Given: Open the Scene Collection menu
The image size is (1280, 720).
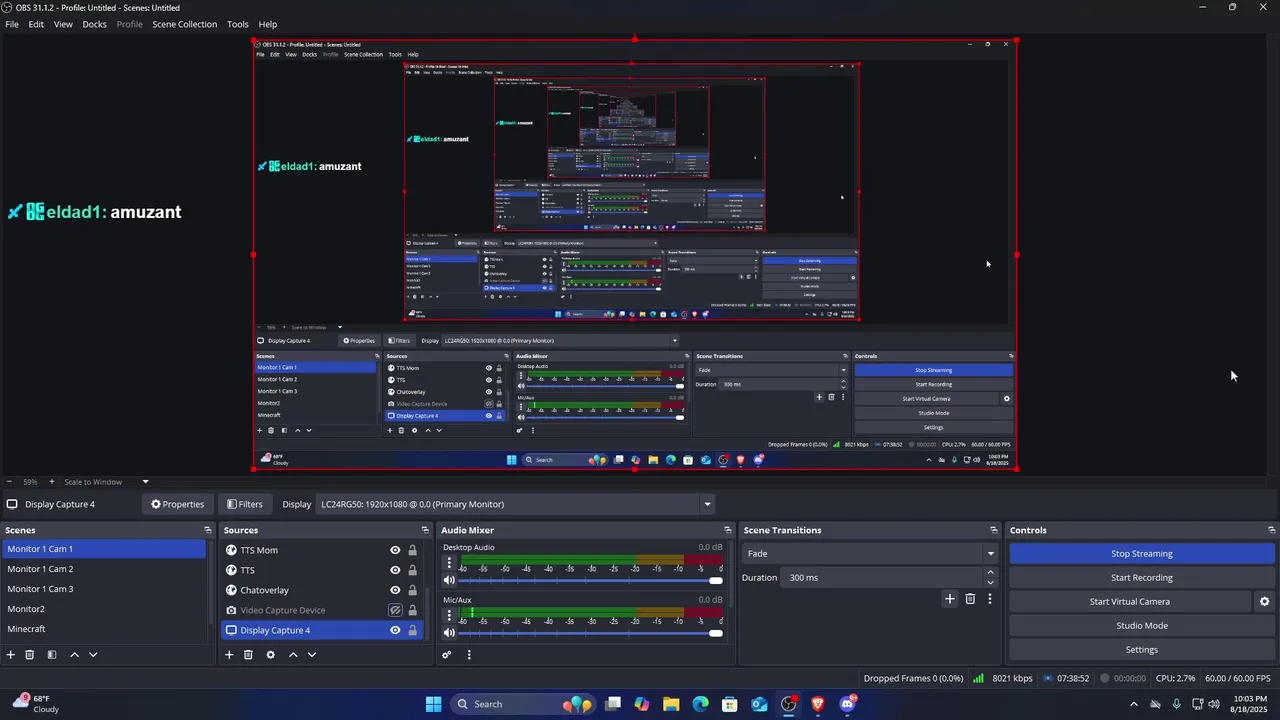Looking at the screenshot, I should click(184, 24).
